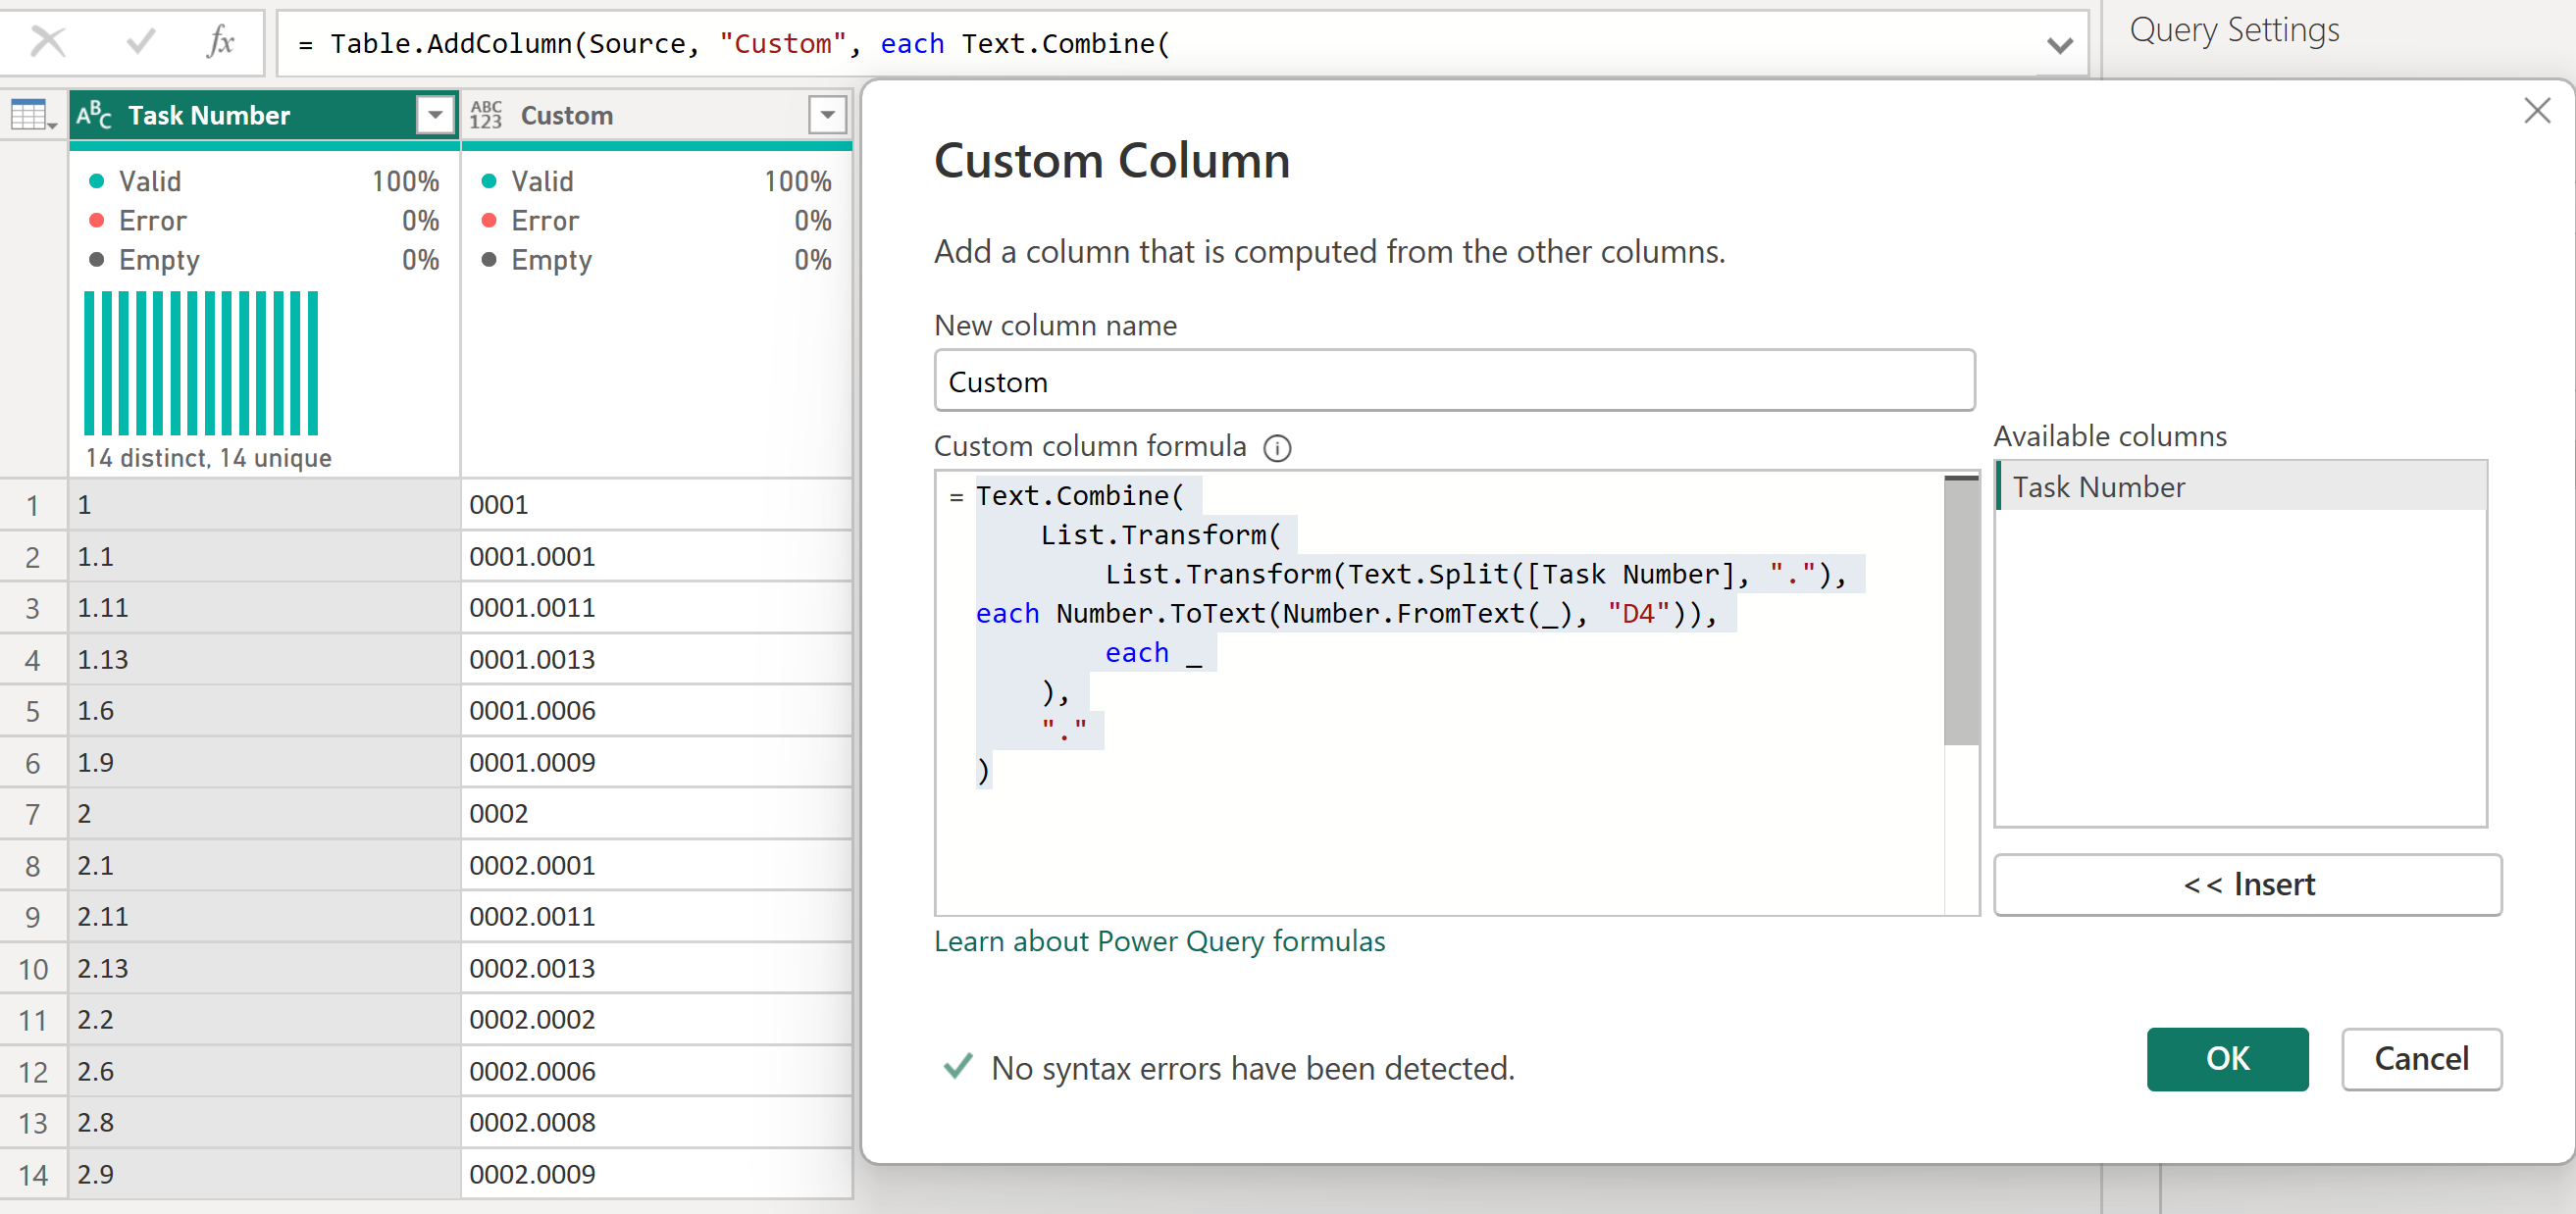Select row number 7

point(33,814)
